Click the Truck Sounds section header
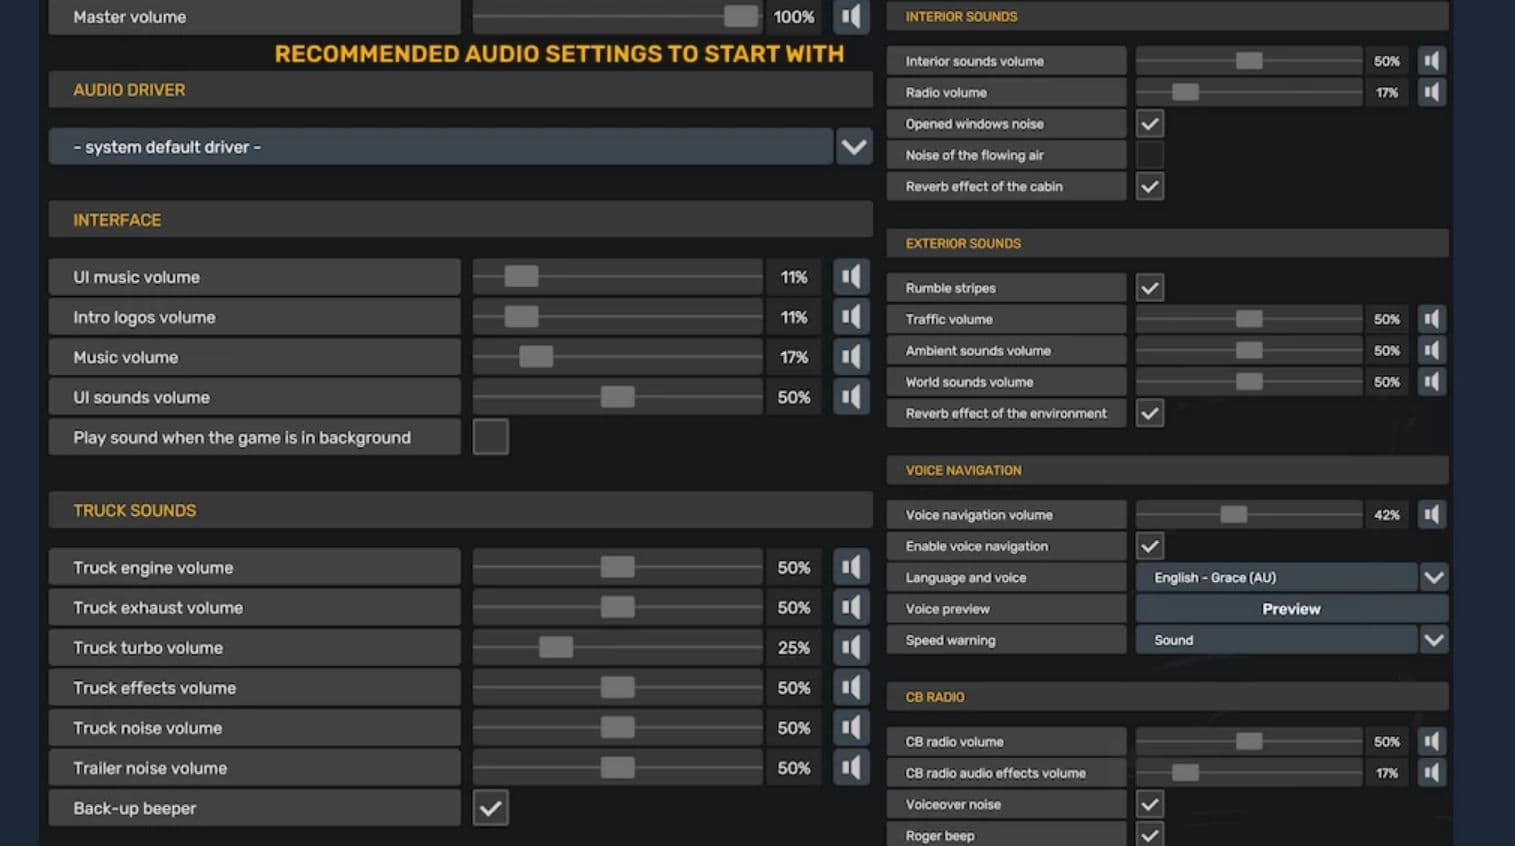 coord(135,510)
